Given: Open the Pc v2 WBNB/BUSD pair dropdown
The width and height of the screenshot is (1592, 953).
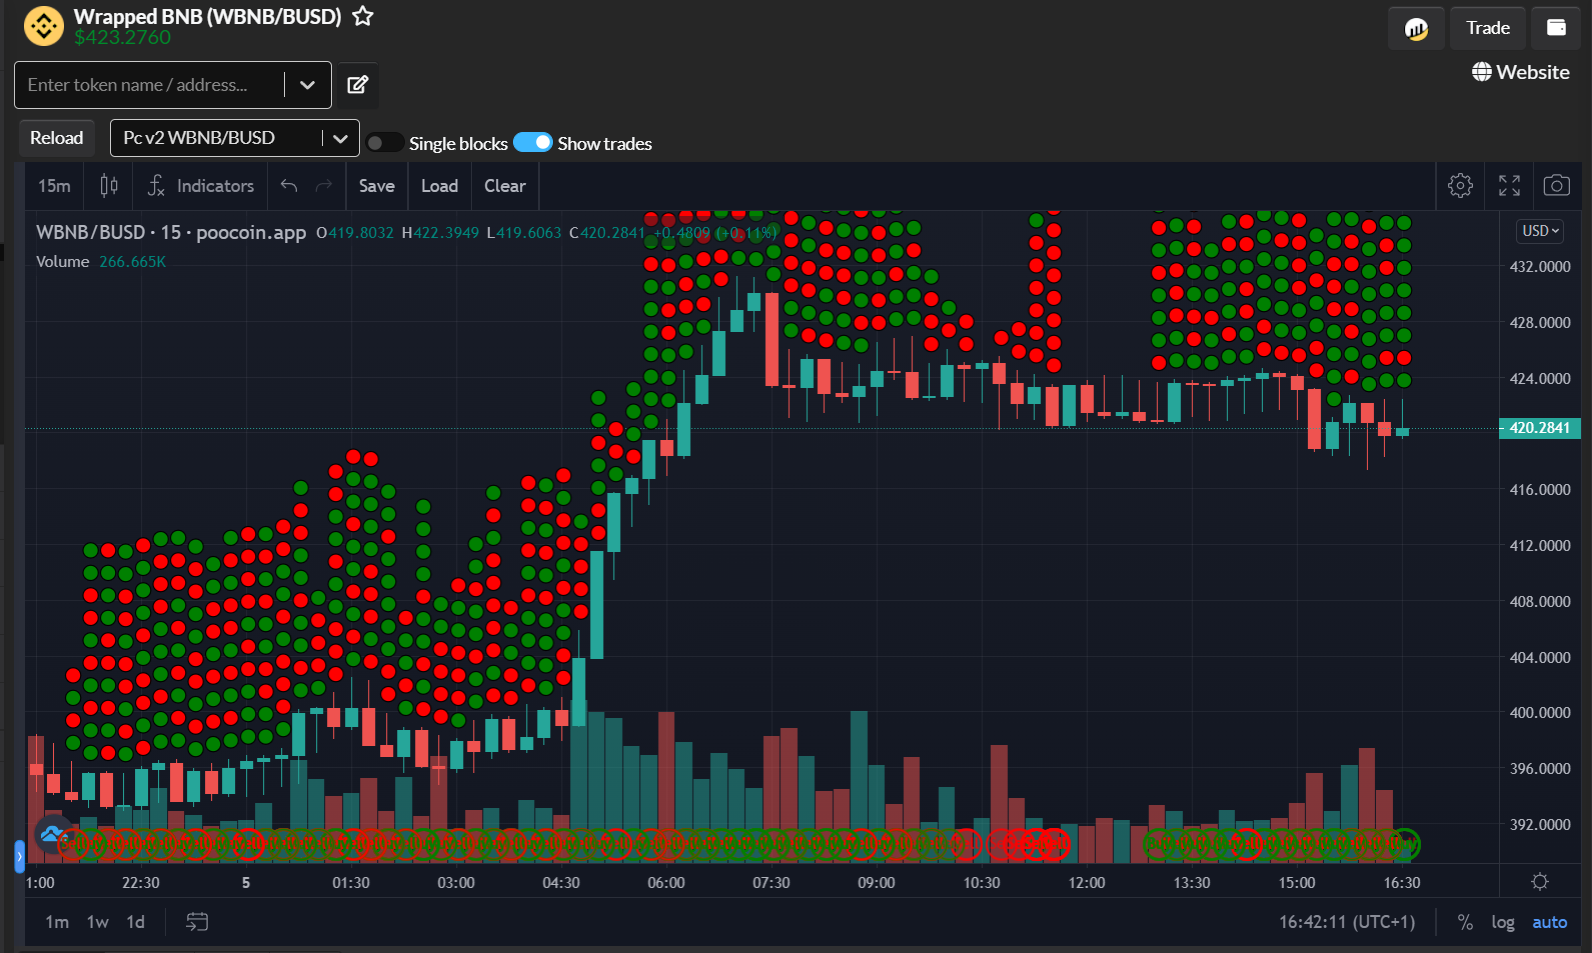Looking at the screenshot, I should [x=235, y=138].
